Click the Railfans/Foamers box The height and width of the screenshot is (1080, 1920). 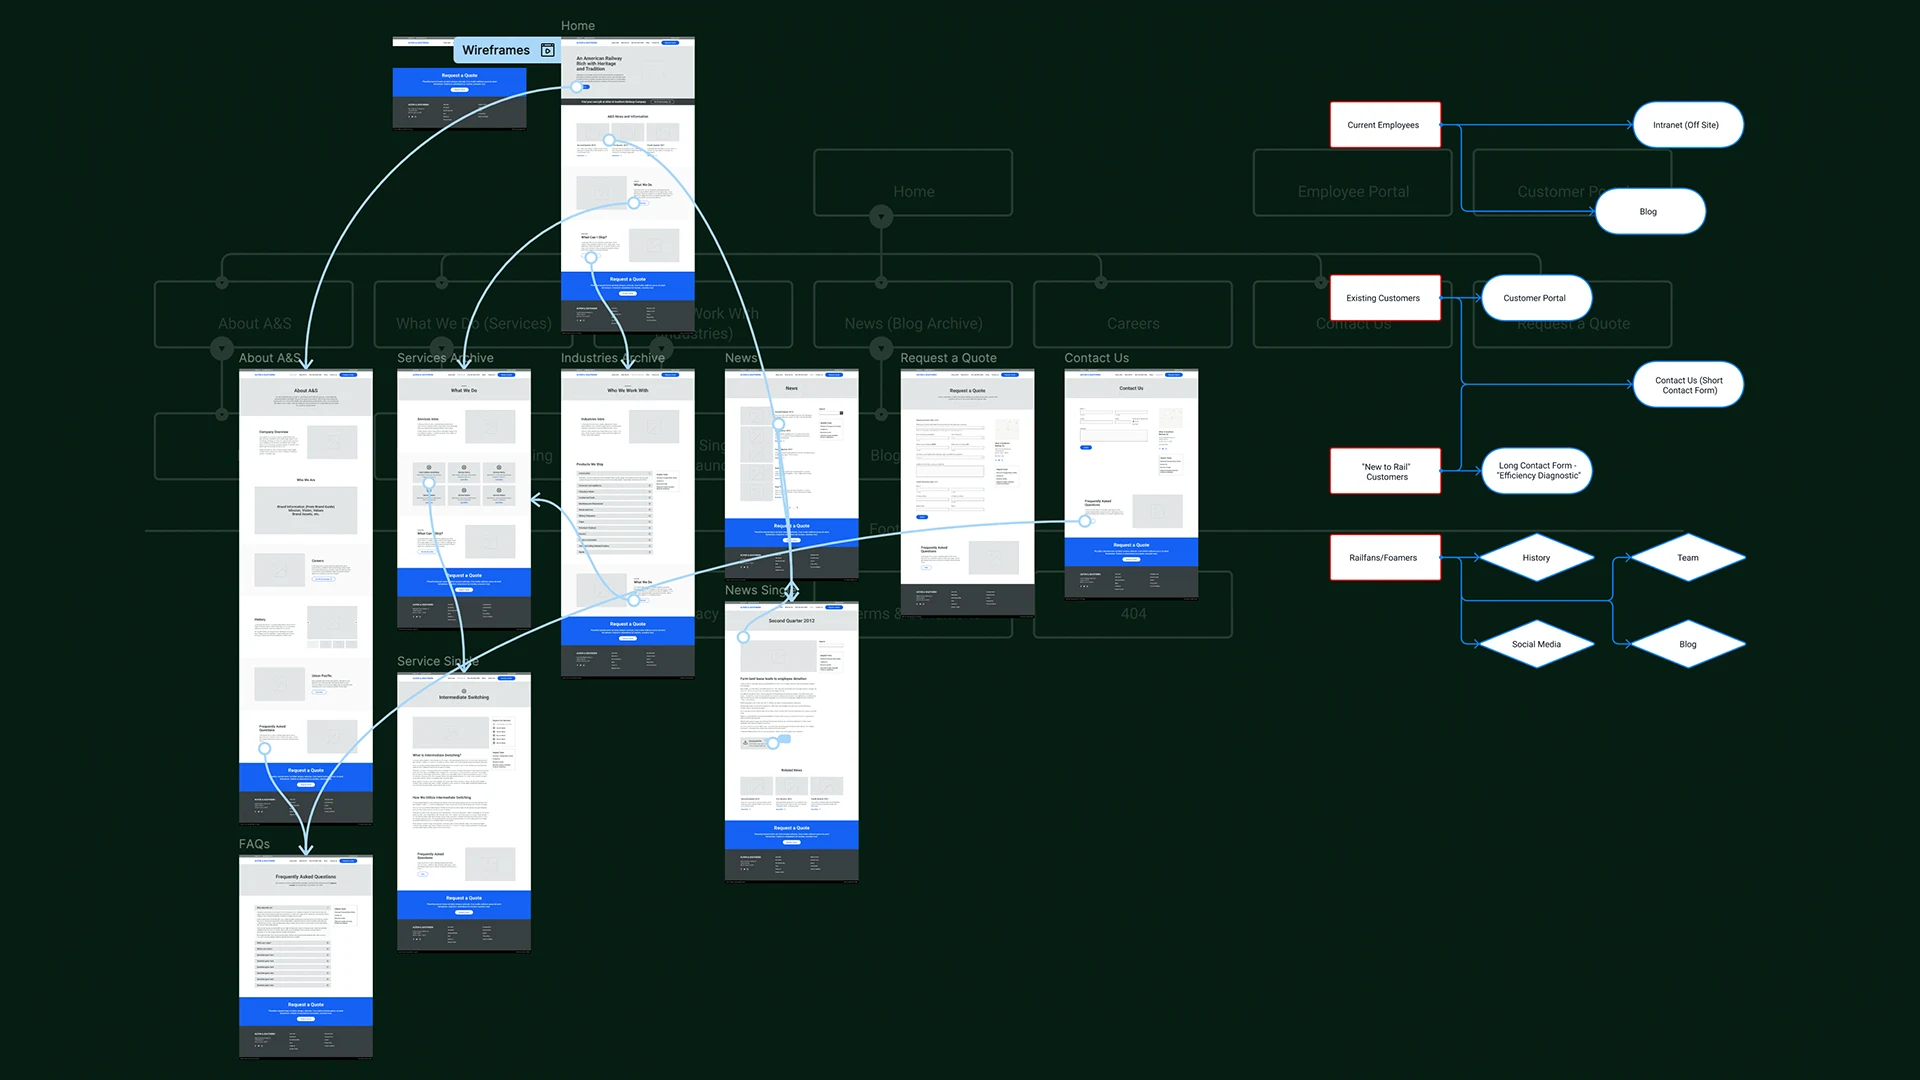tap(1384, 558)
